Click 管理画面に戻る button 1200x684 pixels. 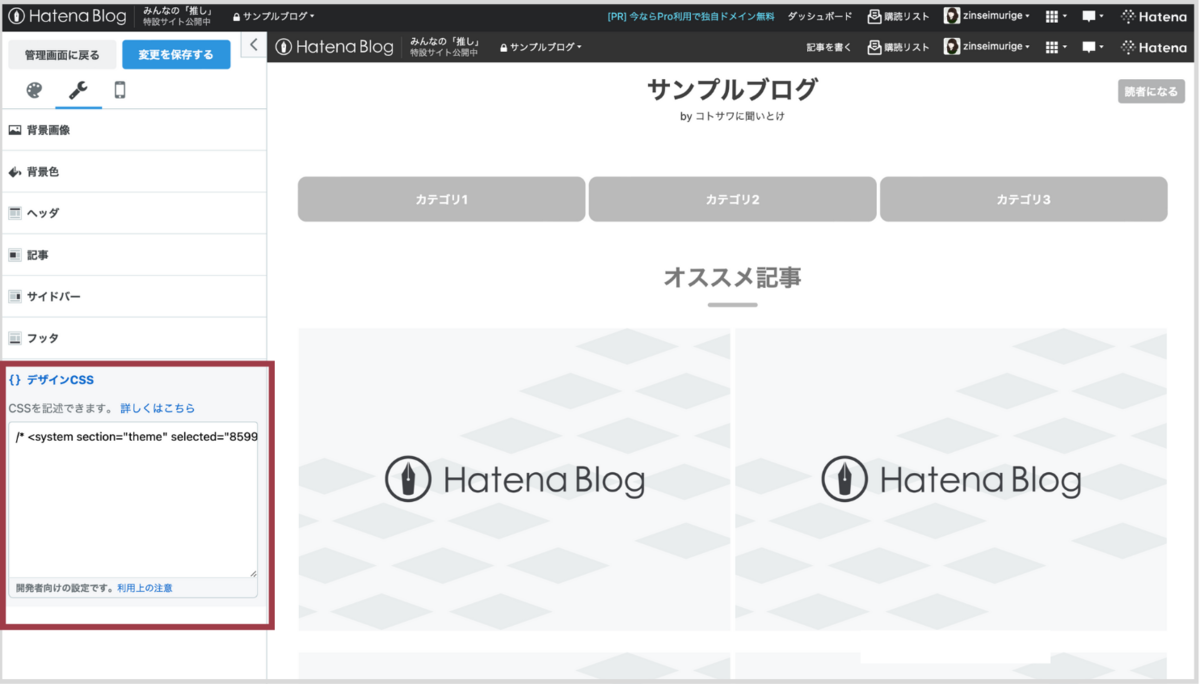click(x=62, y=55)
